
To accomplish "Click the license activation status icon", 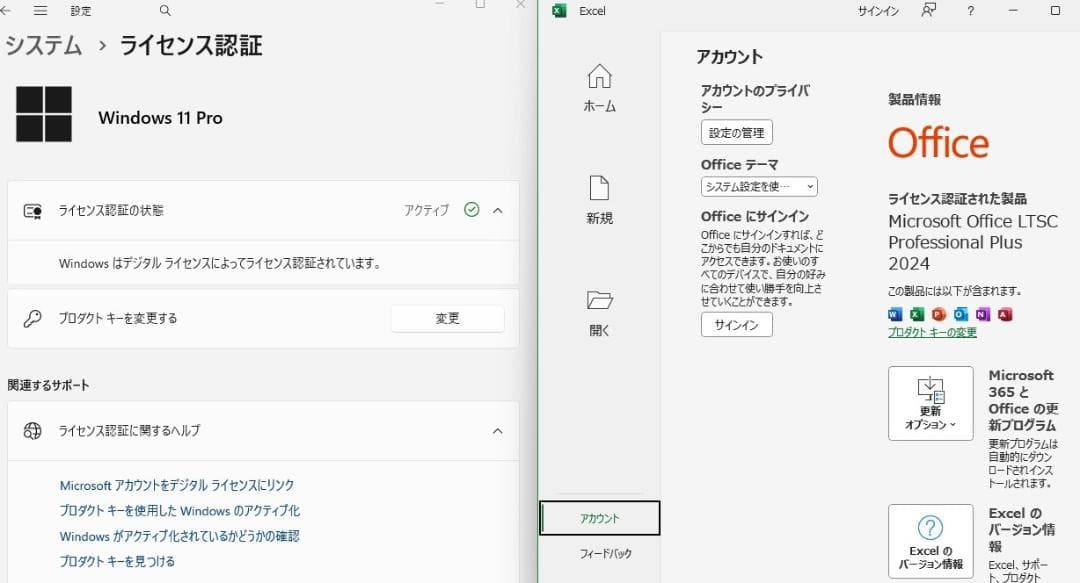I will click(x=33, y=211).
